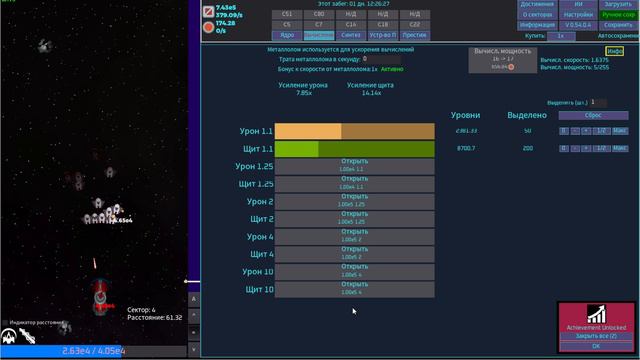
Task: Select the missile weapon icon
Action: coord(27,336)
